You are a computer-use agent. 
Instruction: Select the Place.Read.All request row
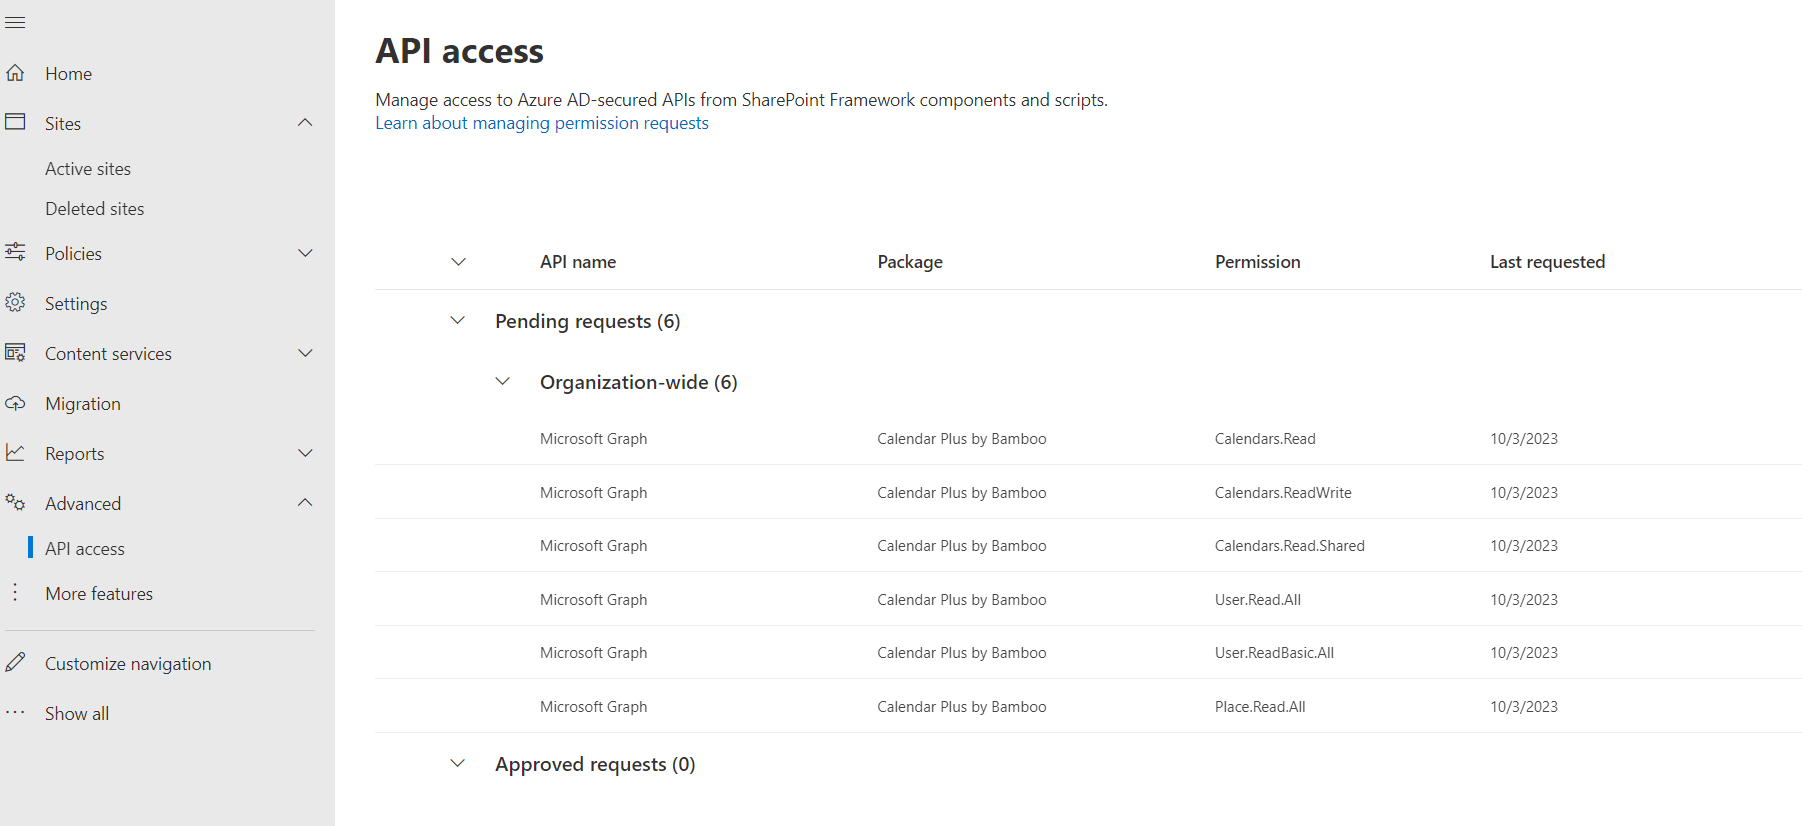(1088, 706)
